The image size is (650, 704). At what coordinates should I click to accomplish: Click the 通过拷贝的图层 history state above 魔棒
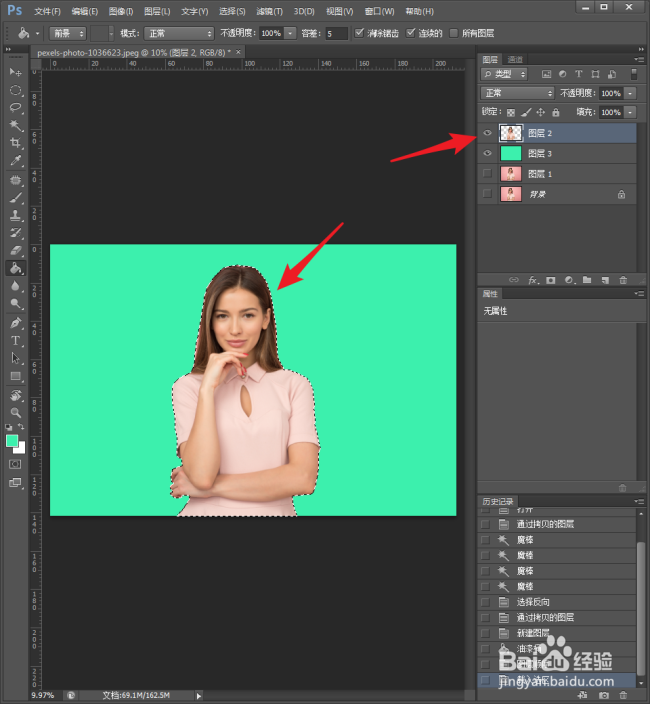tap(557, 524)
